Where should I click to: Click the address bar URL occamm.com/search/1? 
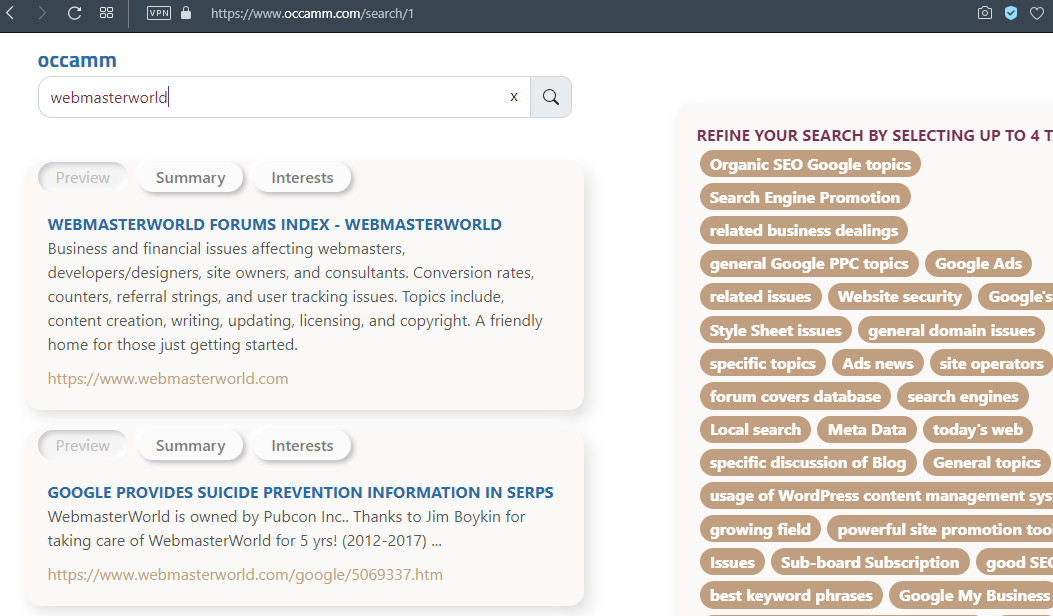click(312, 13)
